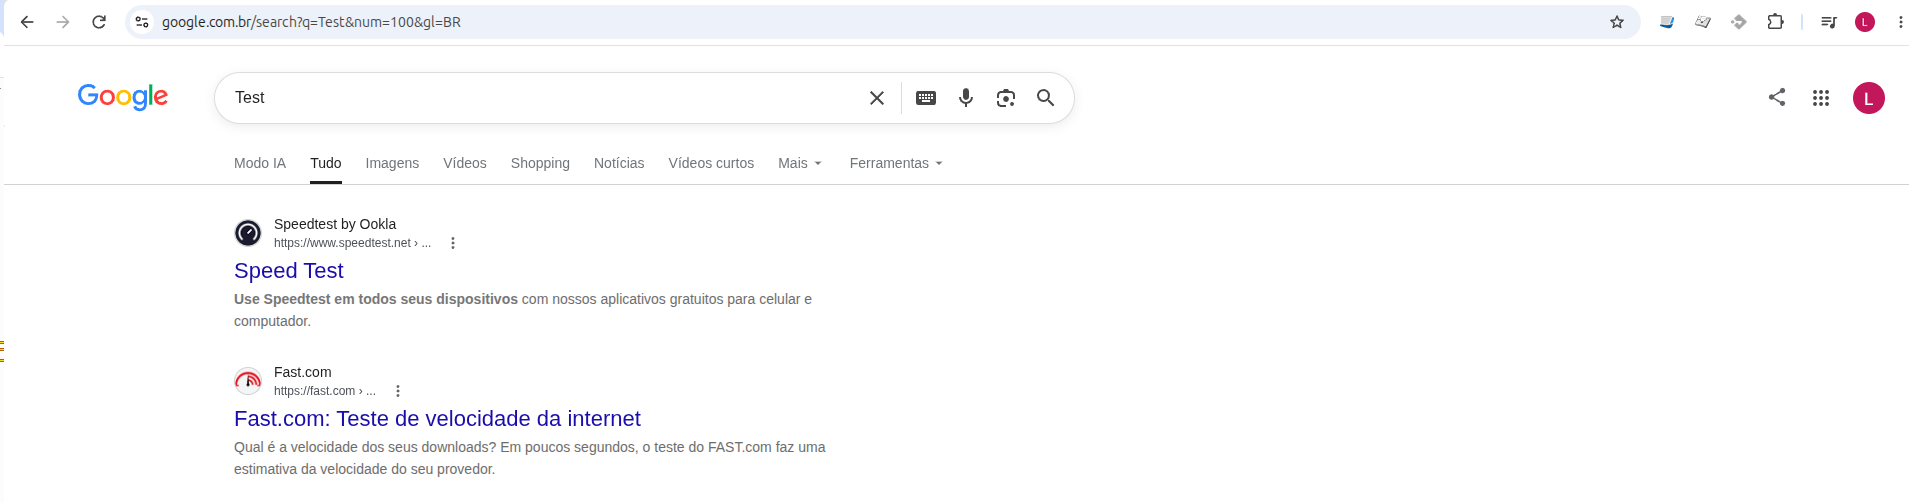Open the Speed Test result link

coord(289,271)
